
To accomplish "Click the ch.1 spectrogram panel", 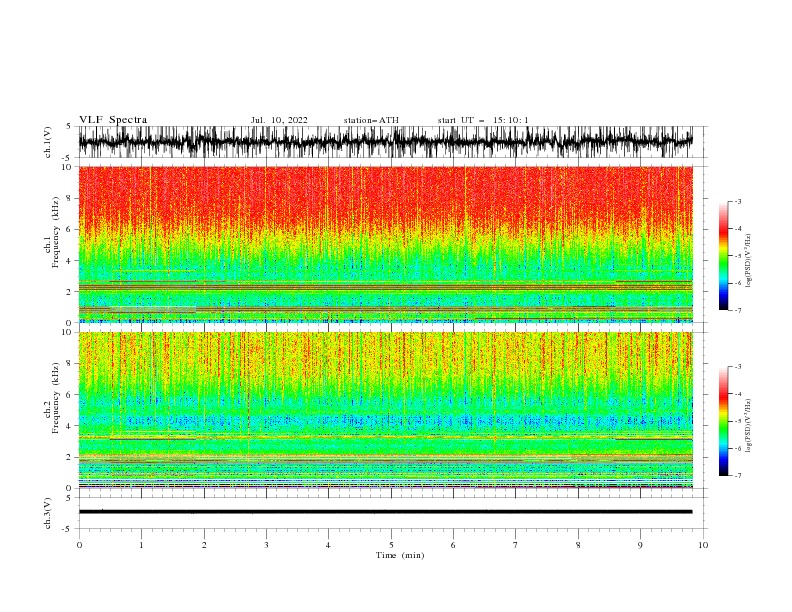I will (385, 244).
